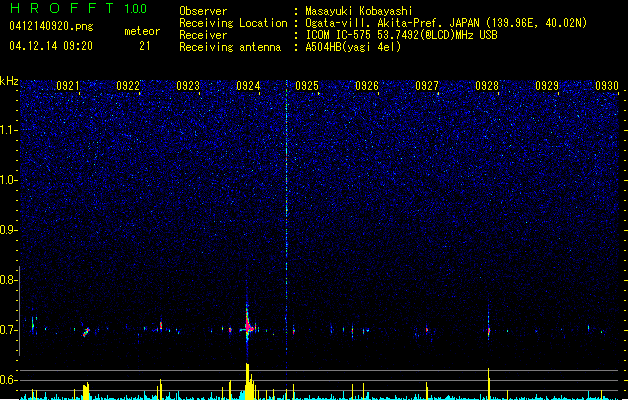This screenshot has width=629, height=400.
Task: Click the Receiving antenna label
Action: 230,47
